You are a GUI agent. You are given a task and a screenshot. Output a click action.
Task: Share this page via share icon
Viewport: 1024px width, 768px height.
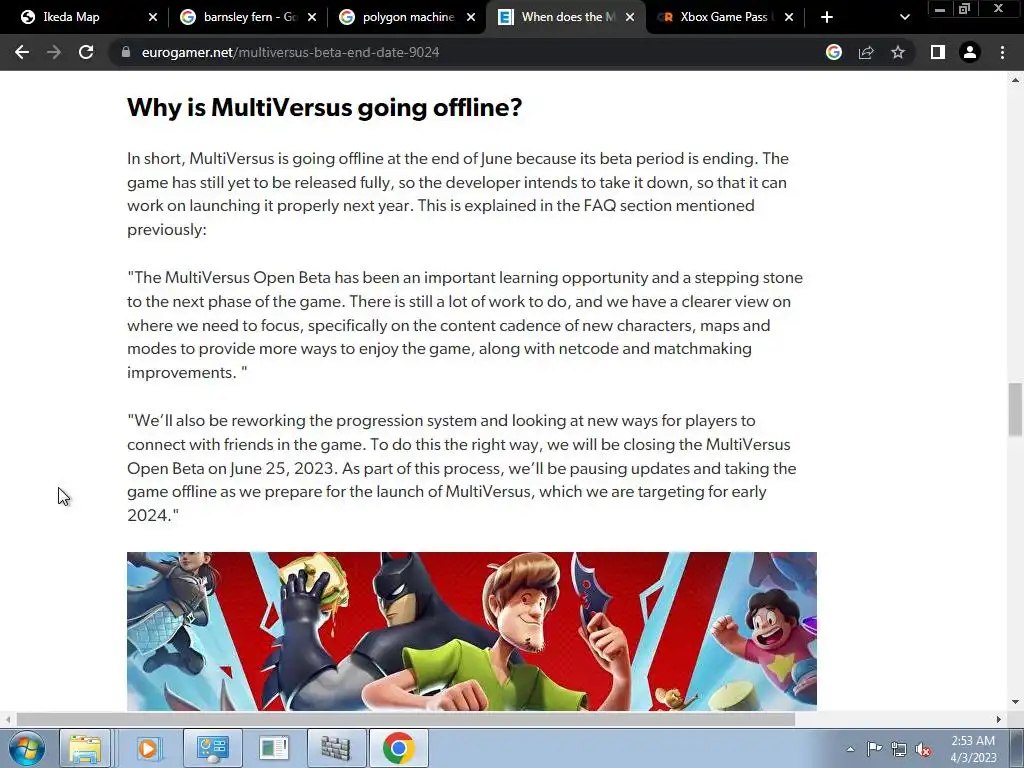pos(866,52)
